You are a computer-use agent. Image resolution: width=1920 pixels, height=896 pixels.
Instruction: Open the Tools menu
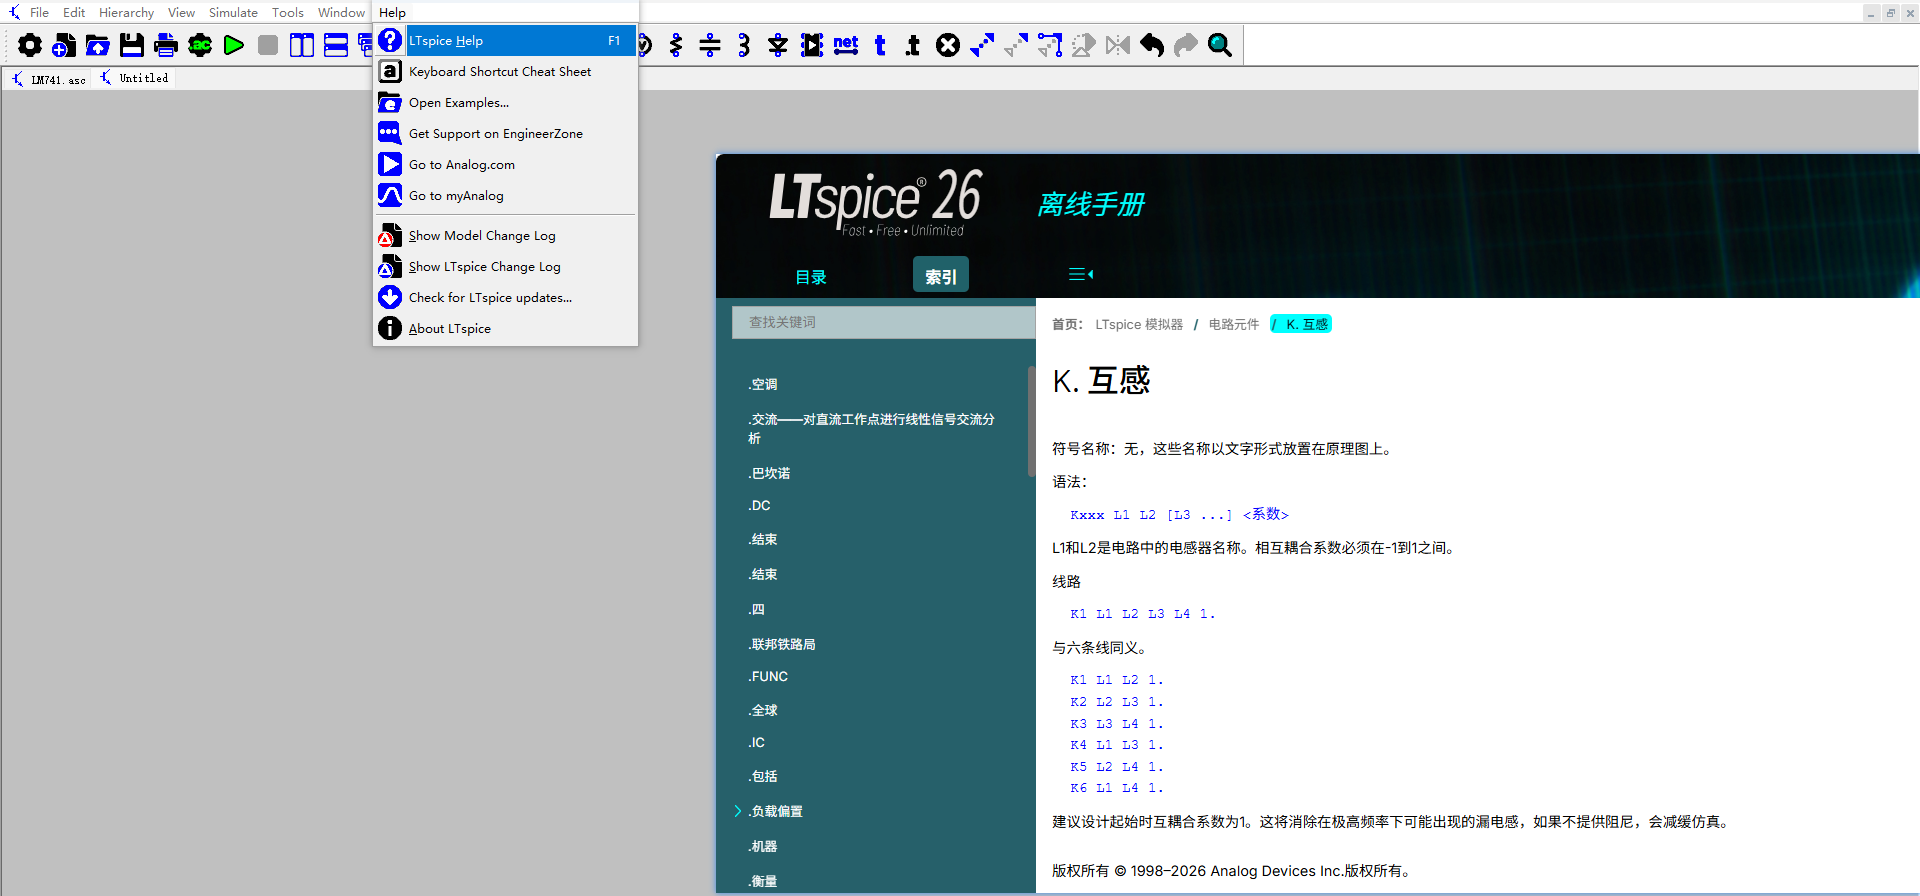(x=288, y=12)
